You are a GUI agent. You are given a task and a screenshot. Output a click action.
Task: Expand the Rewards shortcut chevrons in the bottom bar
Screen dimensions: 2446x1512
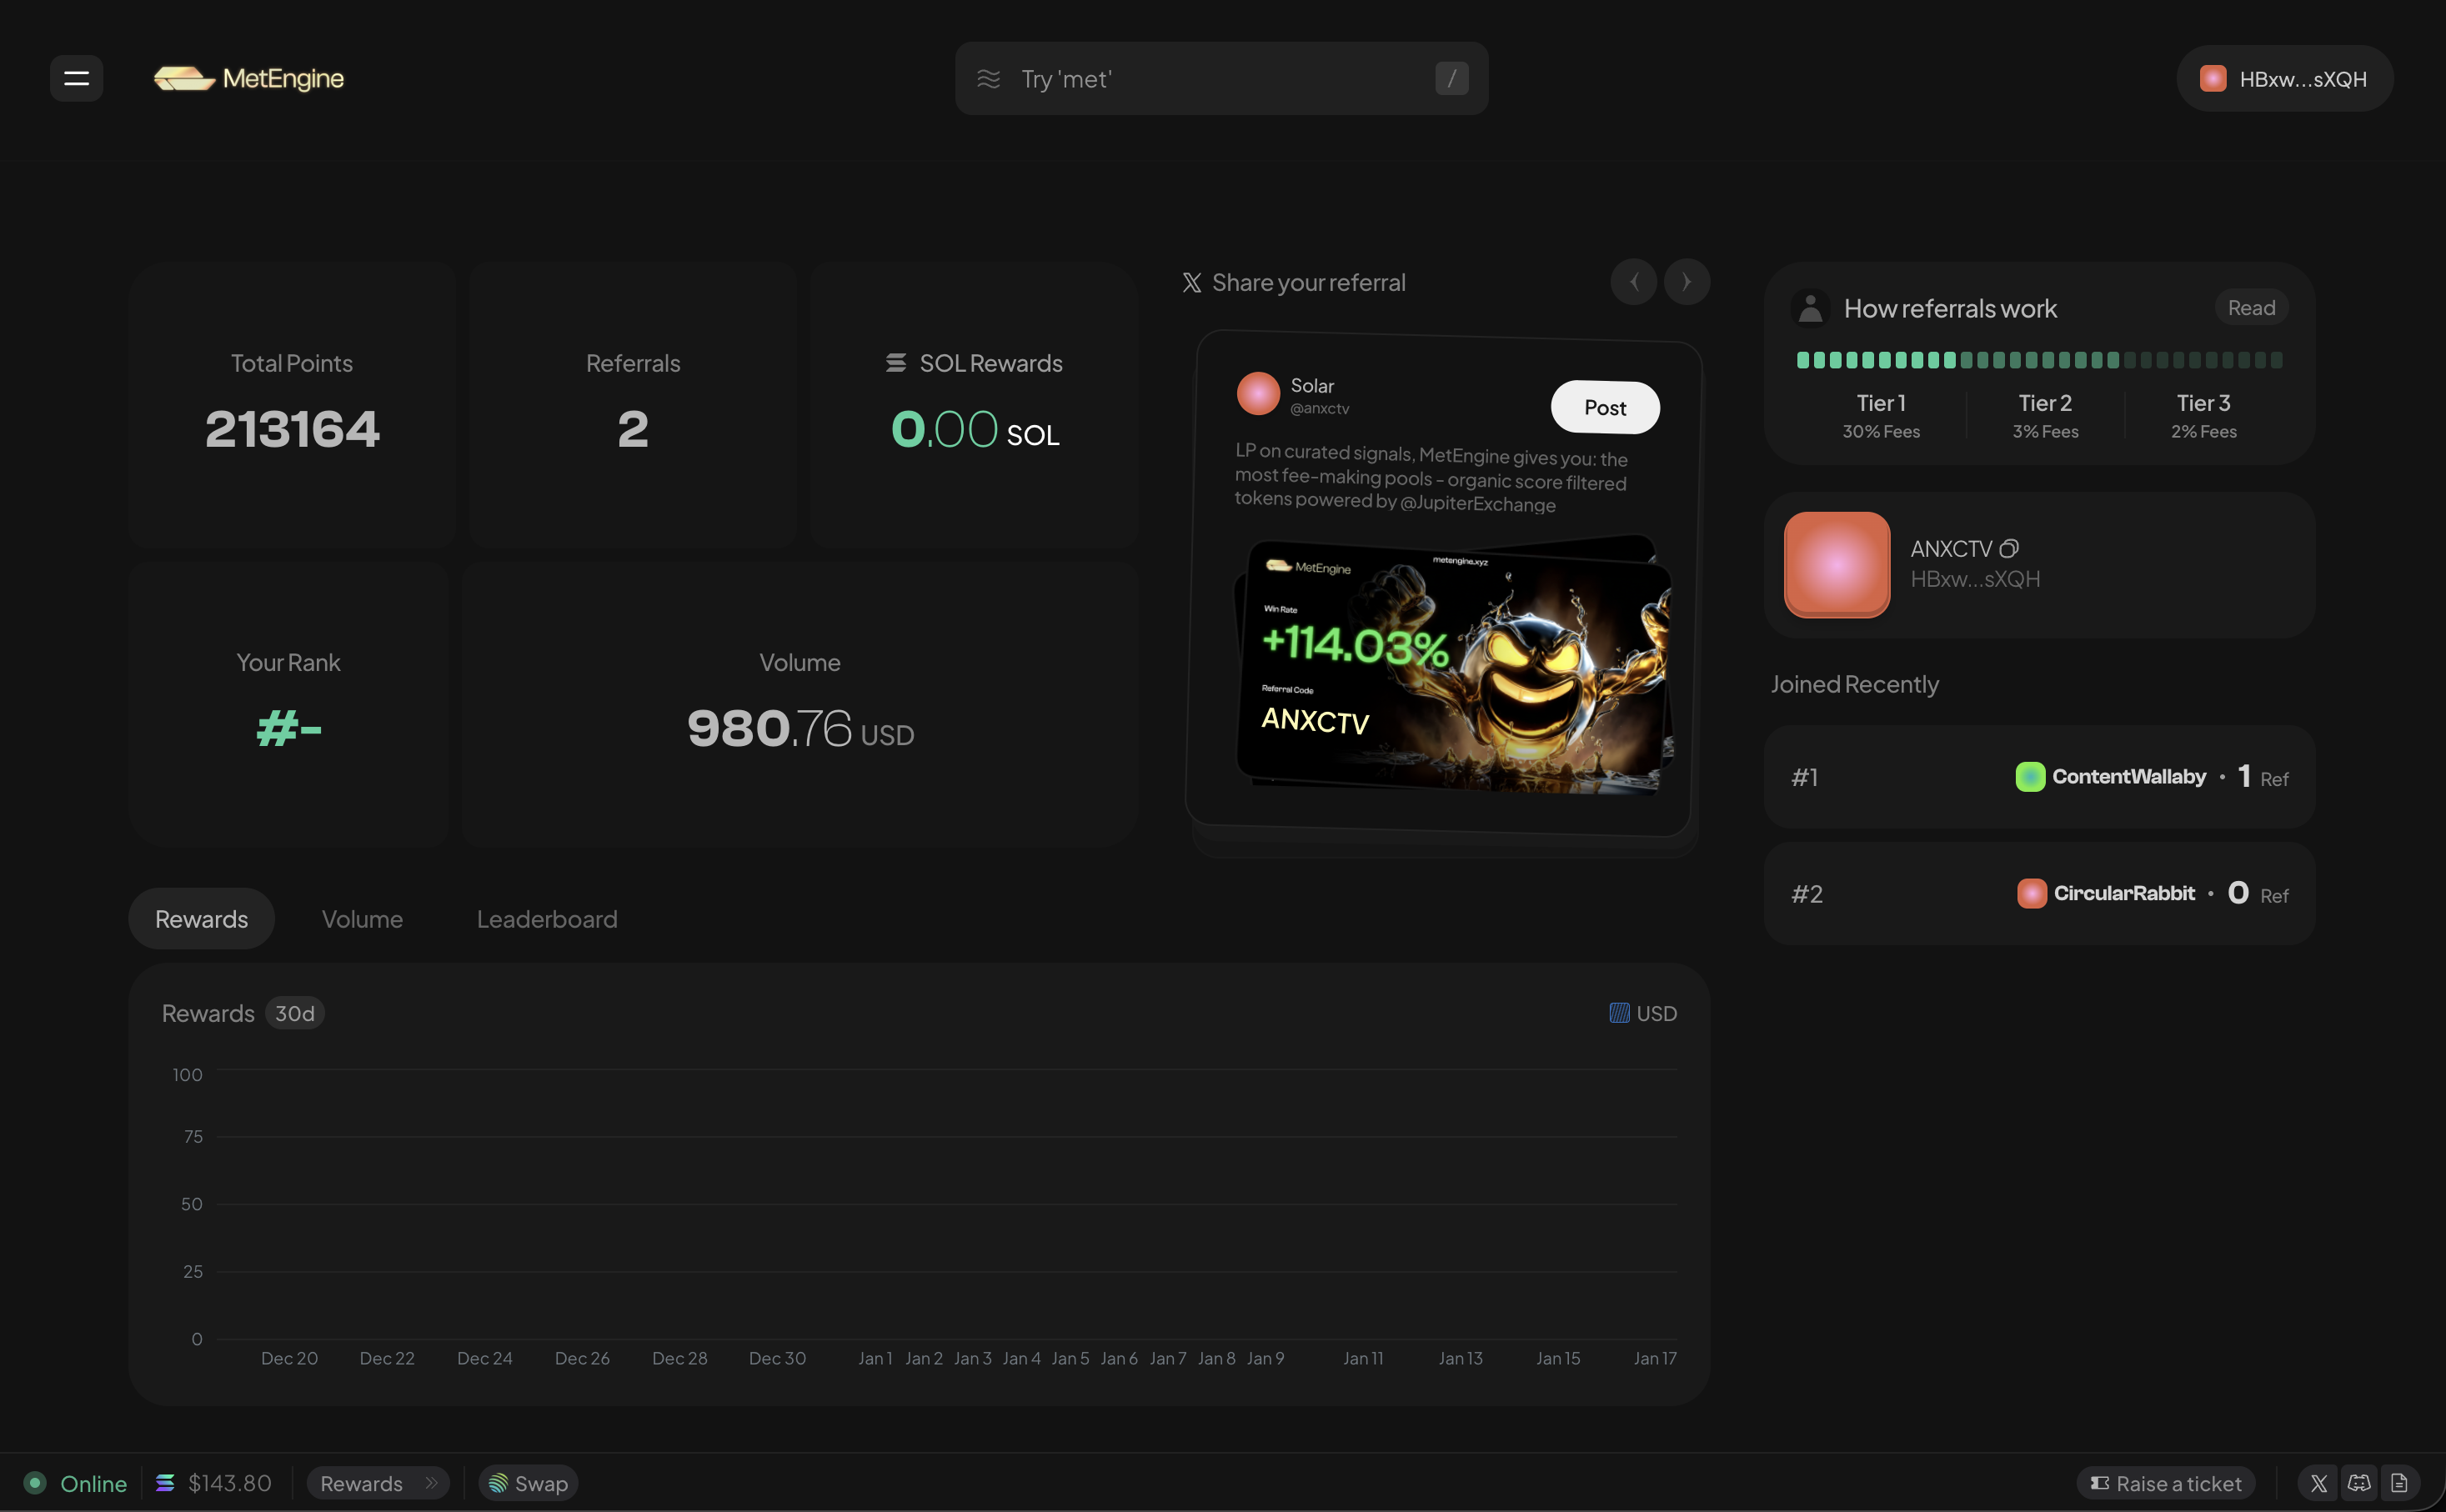pyautogui.click(x=432, y=1483)
